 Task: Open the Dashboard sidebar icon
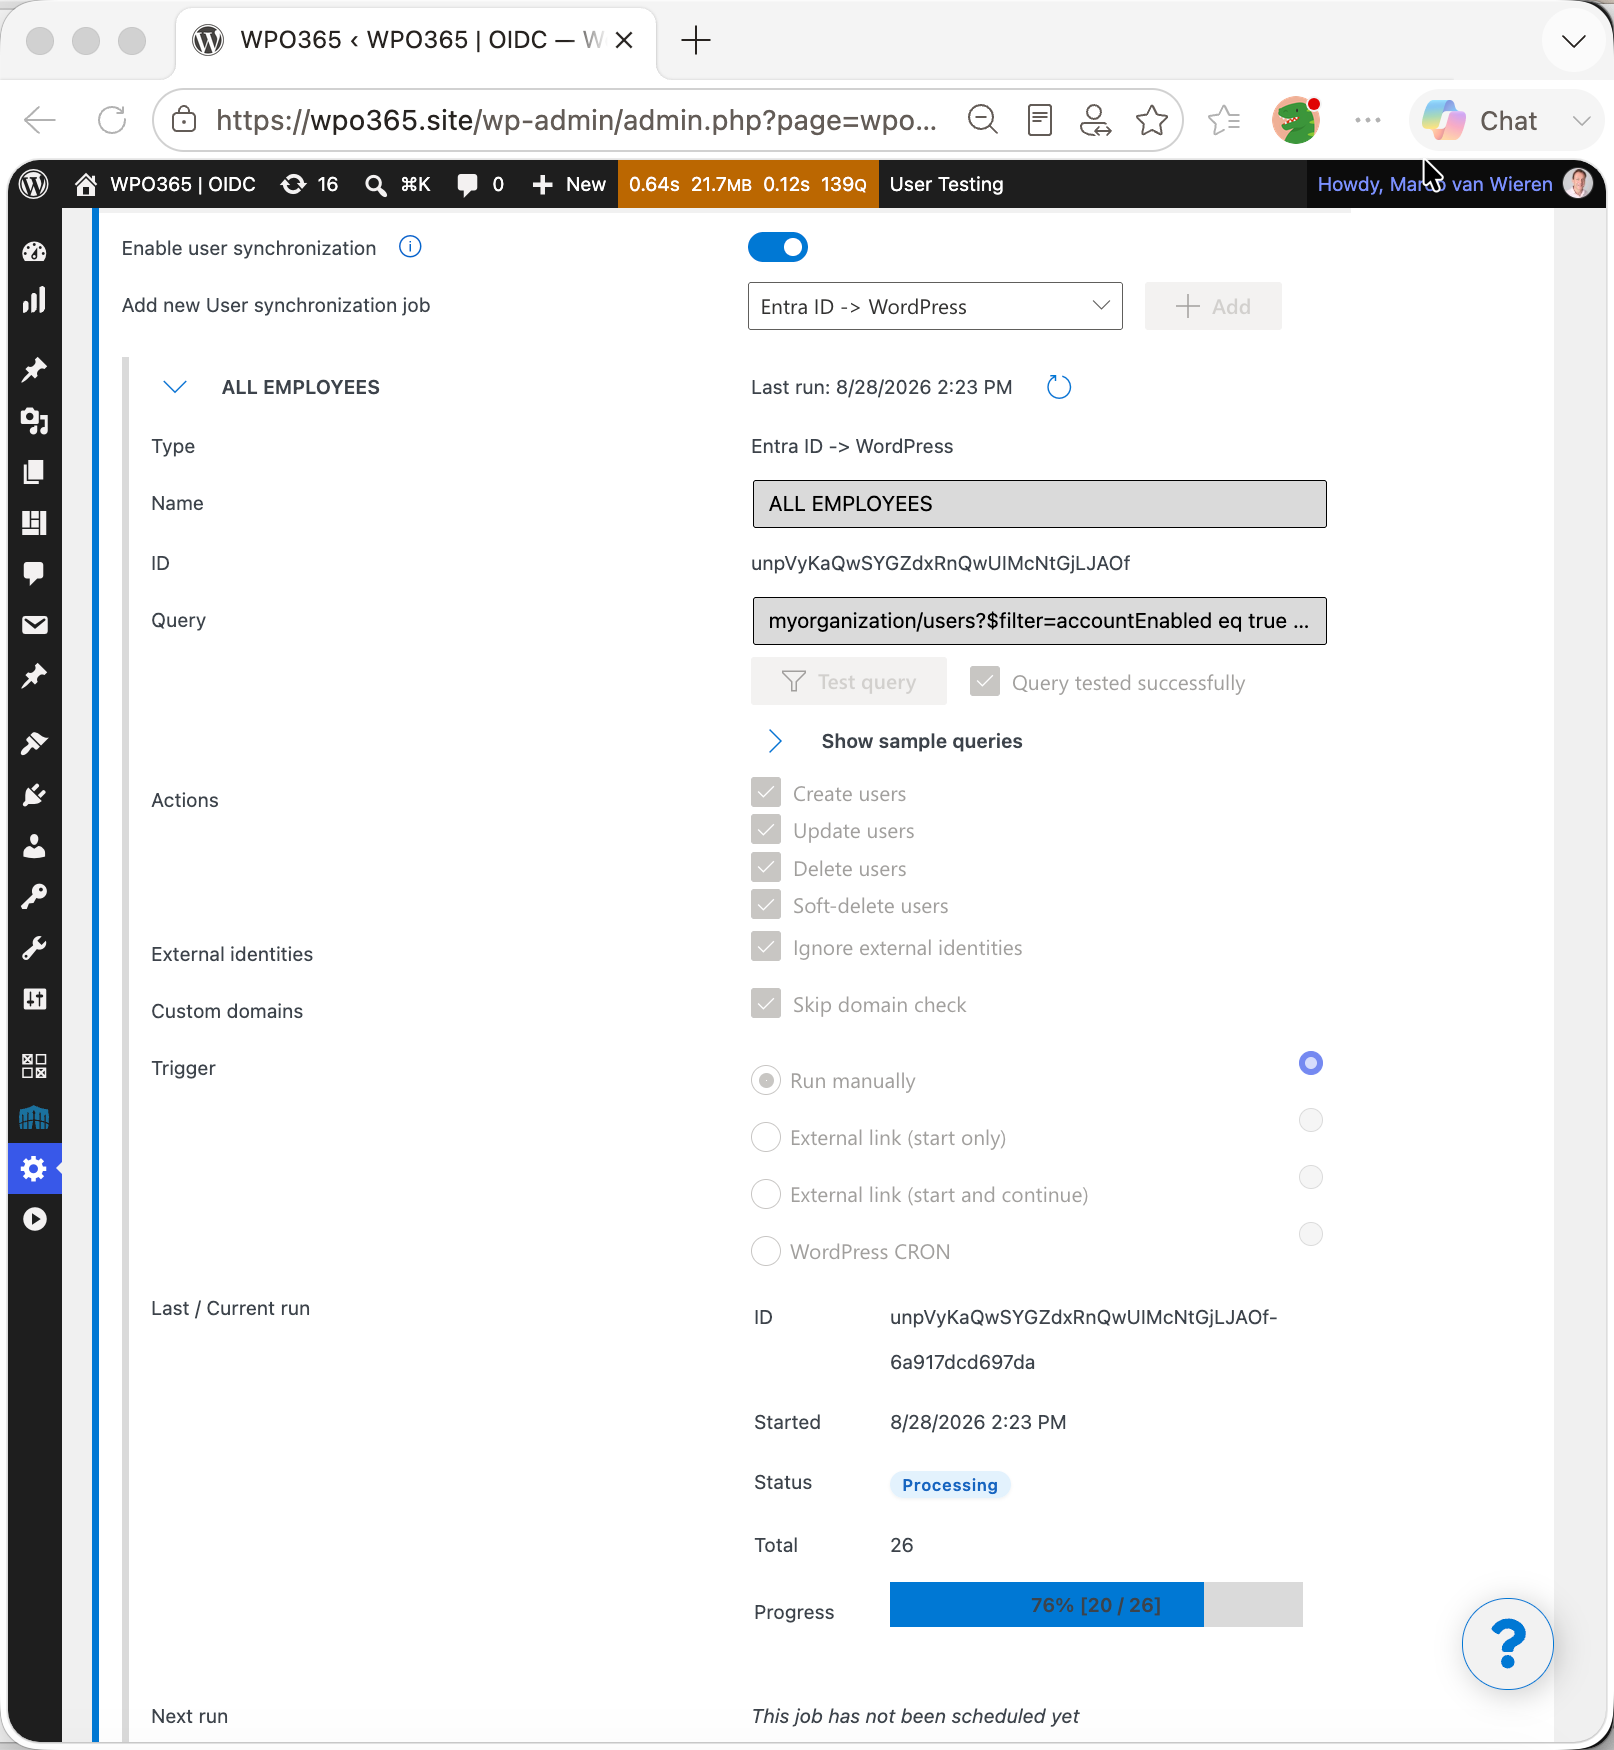coord(35,252)
